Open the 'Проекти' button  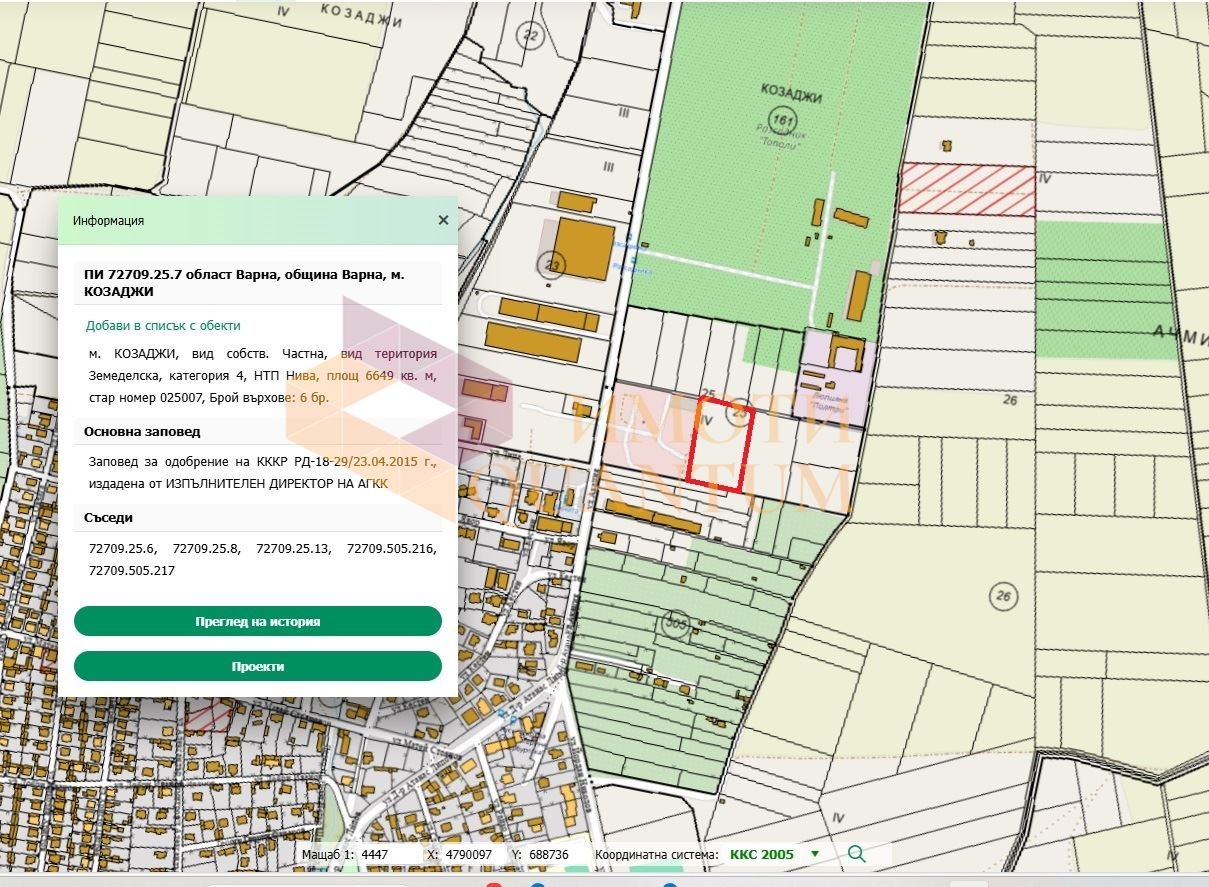257,666
